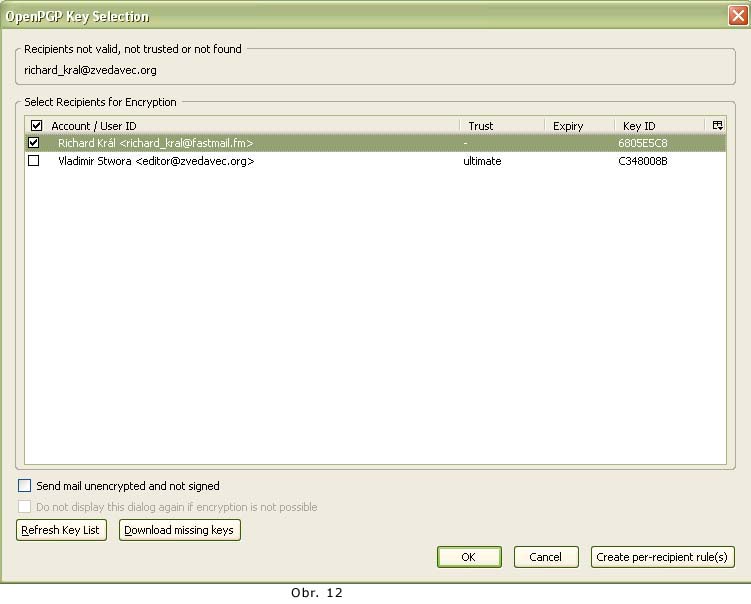Click richard_kral@zvedavec.org invalid recipient text
The image size is (751, 604).
[91, 70]
